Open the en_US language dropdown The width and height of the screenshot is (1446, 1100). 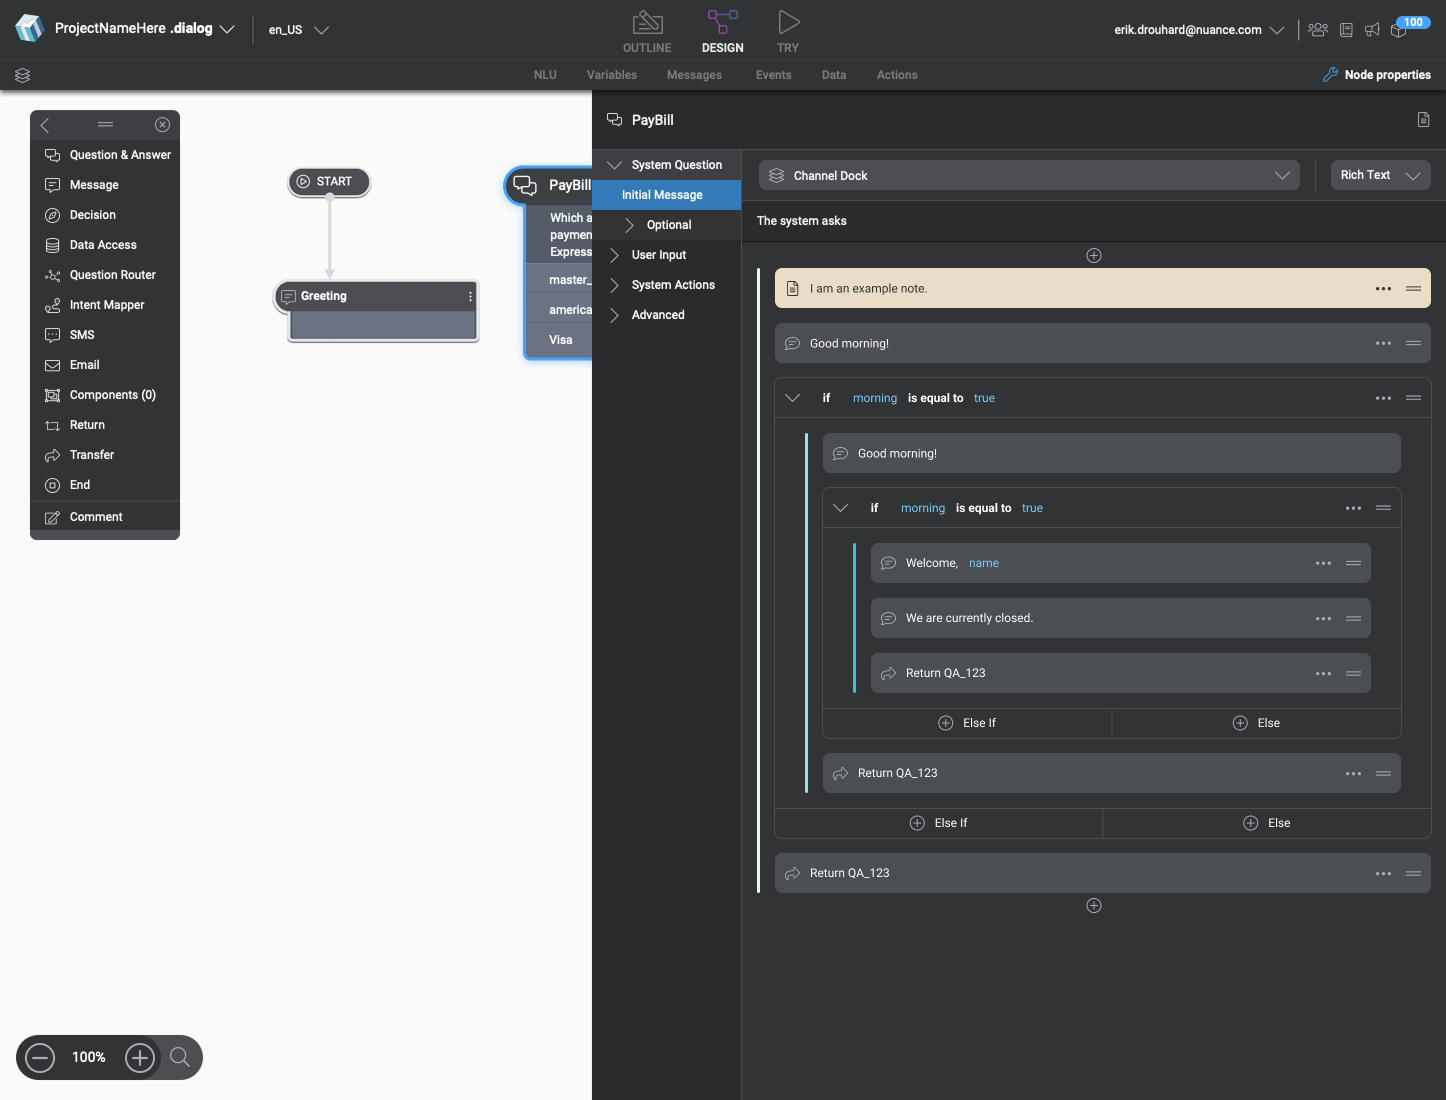click(x=298, y=30)
